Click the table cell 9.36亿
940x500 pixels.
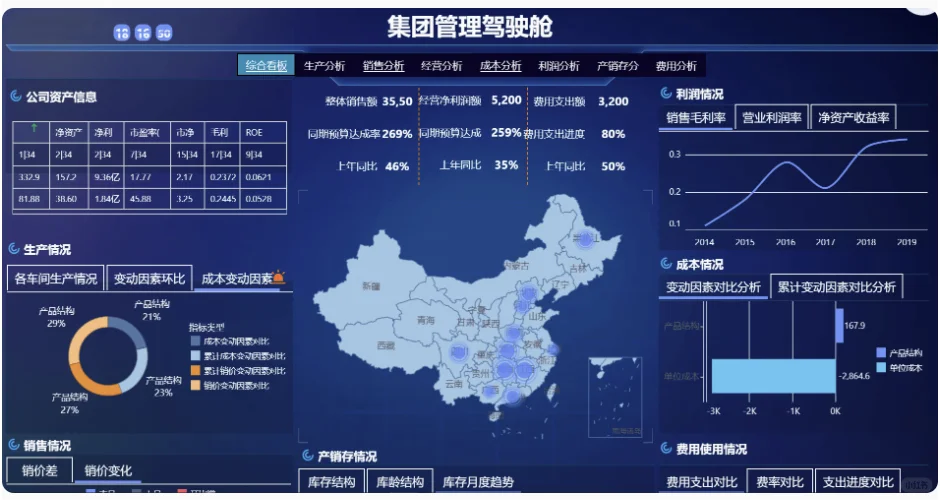(107, 177)
